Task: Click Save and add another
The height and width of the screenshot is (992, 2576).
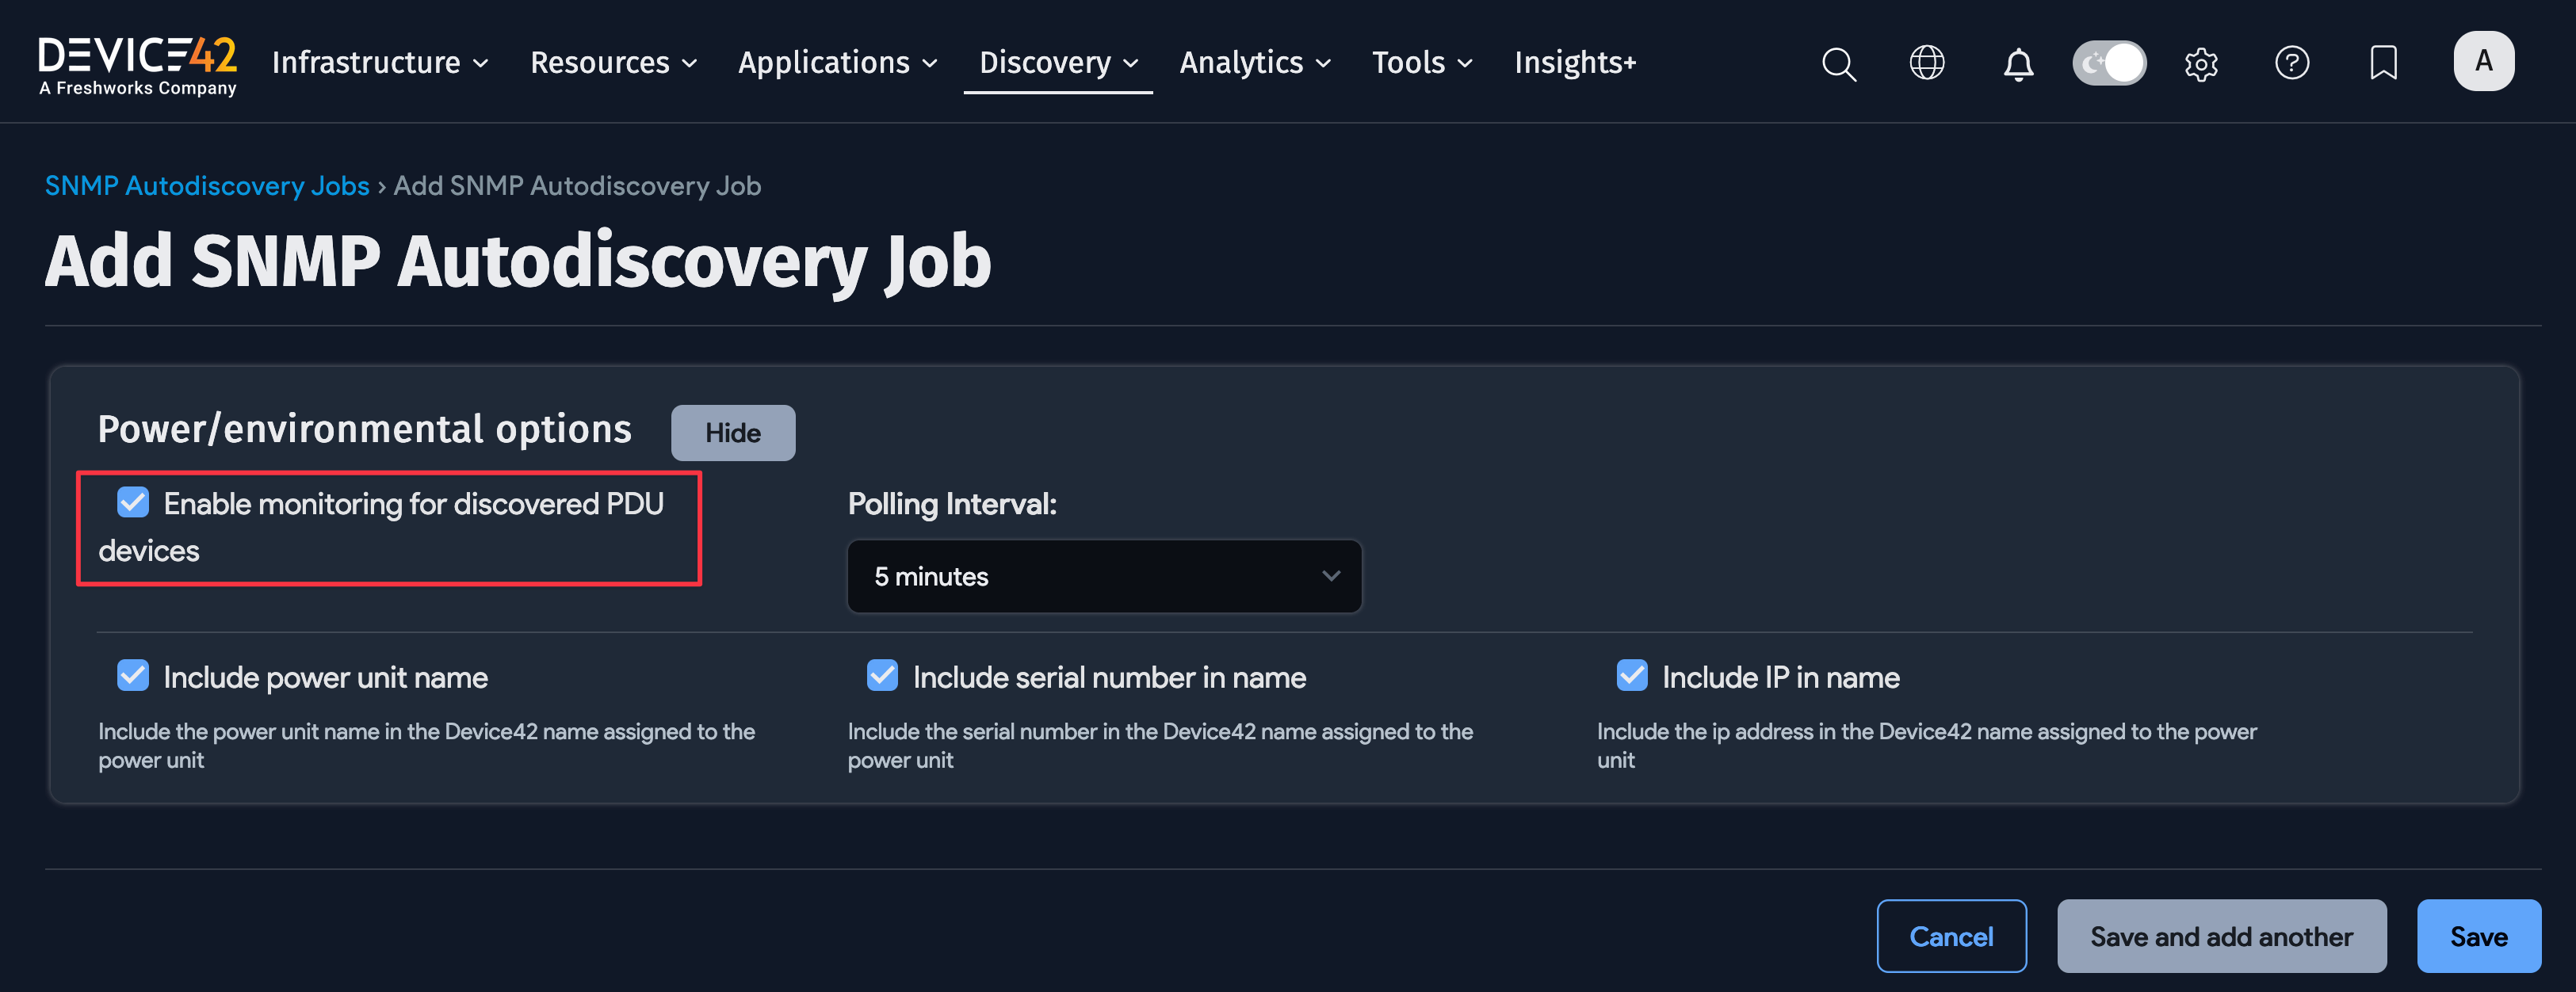Action: tap(2221, 936)
